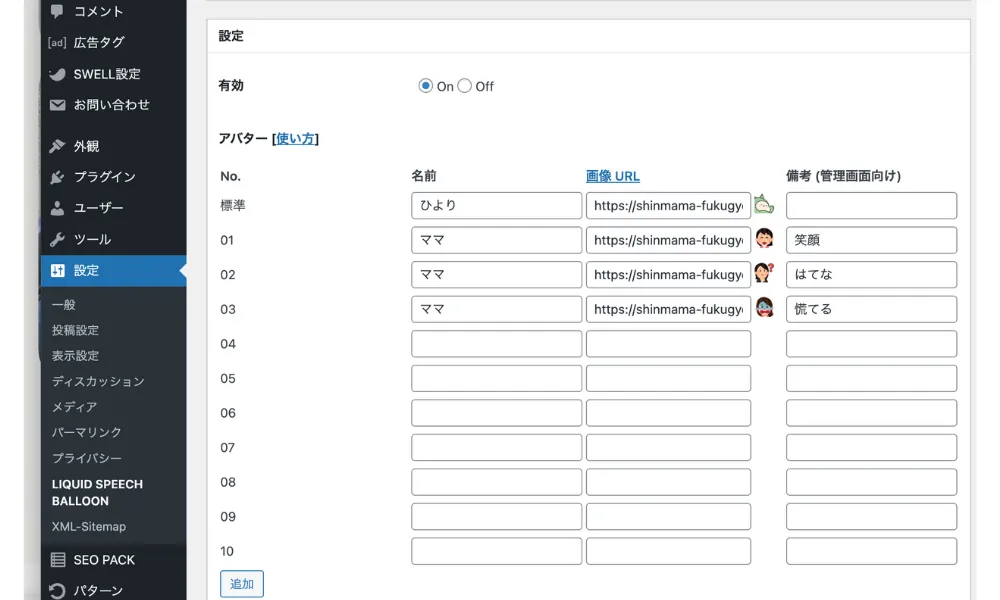This screenshot has height=600, width=1000.
Task: Click the 追加 button
Action: coord(242,584)
